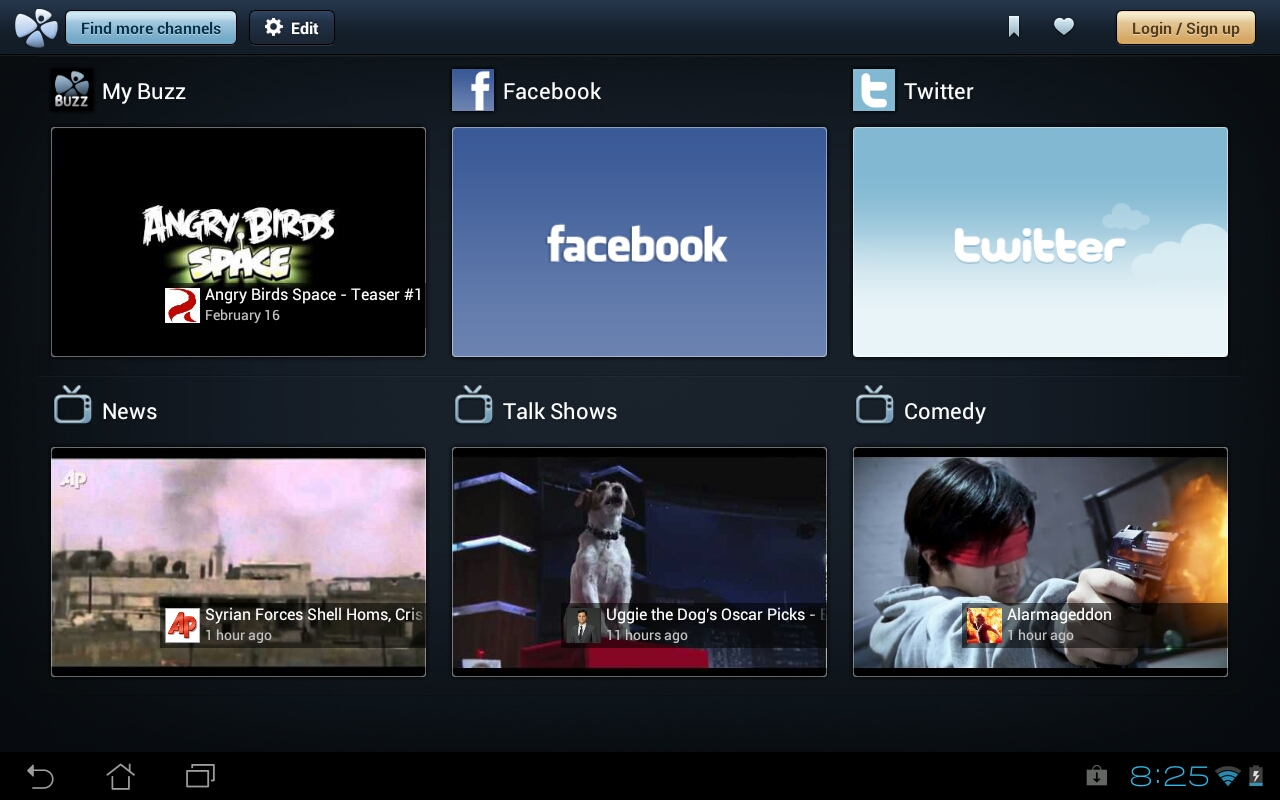
Task: Tap the Android back button
Action: [x=40, y=776]
